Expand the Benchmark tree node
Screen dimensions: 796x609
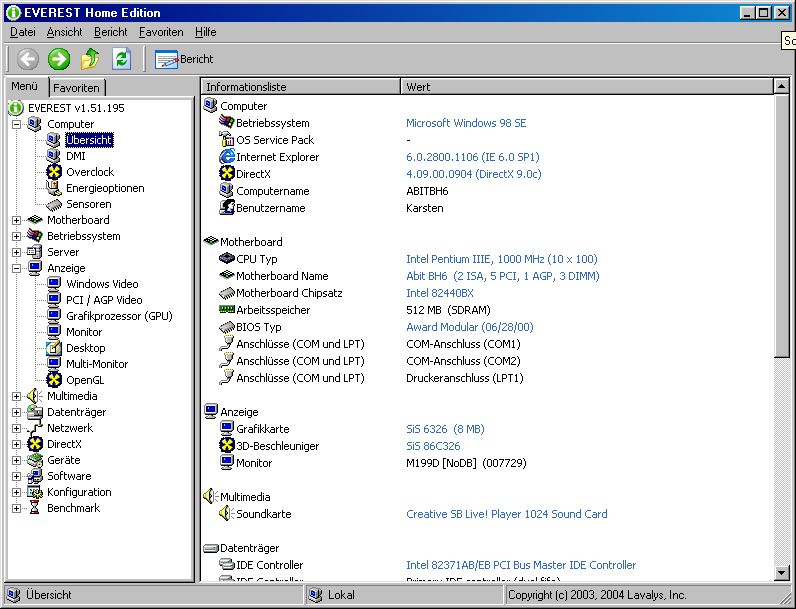point(17,509)
